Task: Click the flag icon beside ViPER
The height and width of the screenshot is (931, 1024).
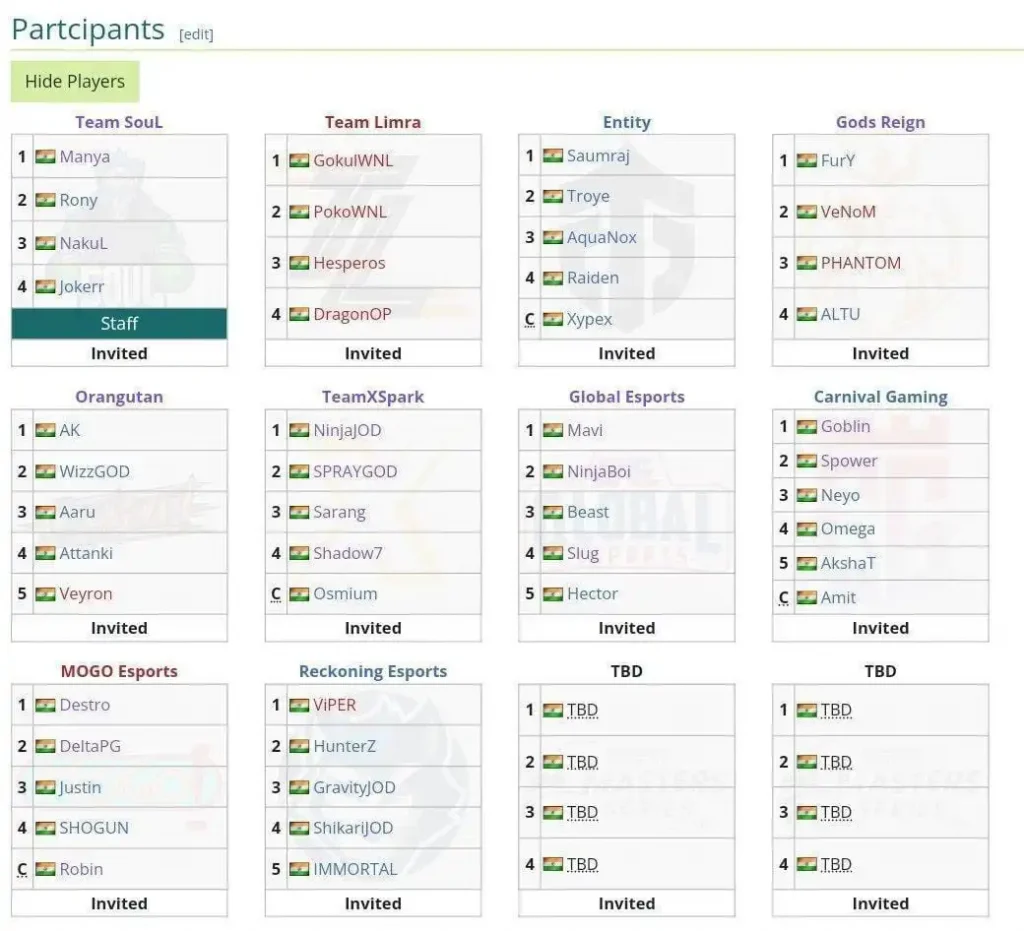Action: pyautogui.click(x=299, y=705)
